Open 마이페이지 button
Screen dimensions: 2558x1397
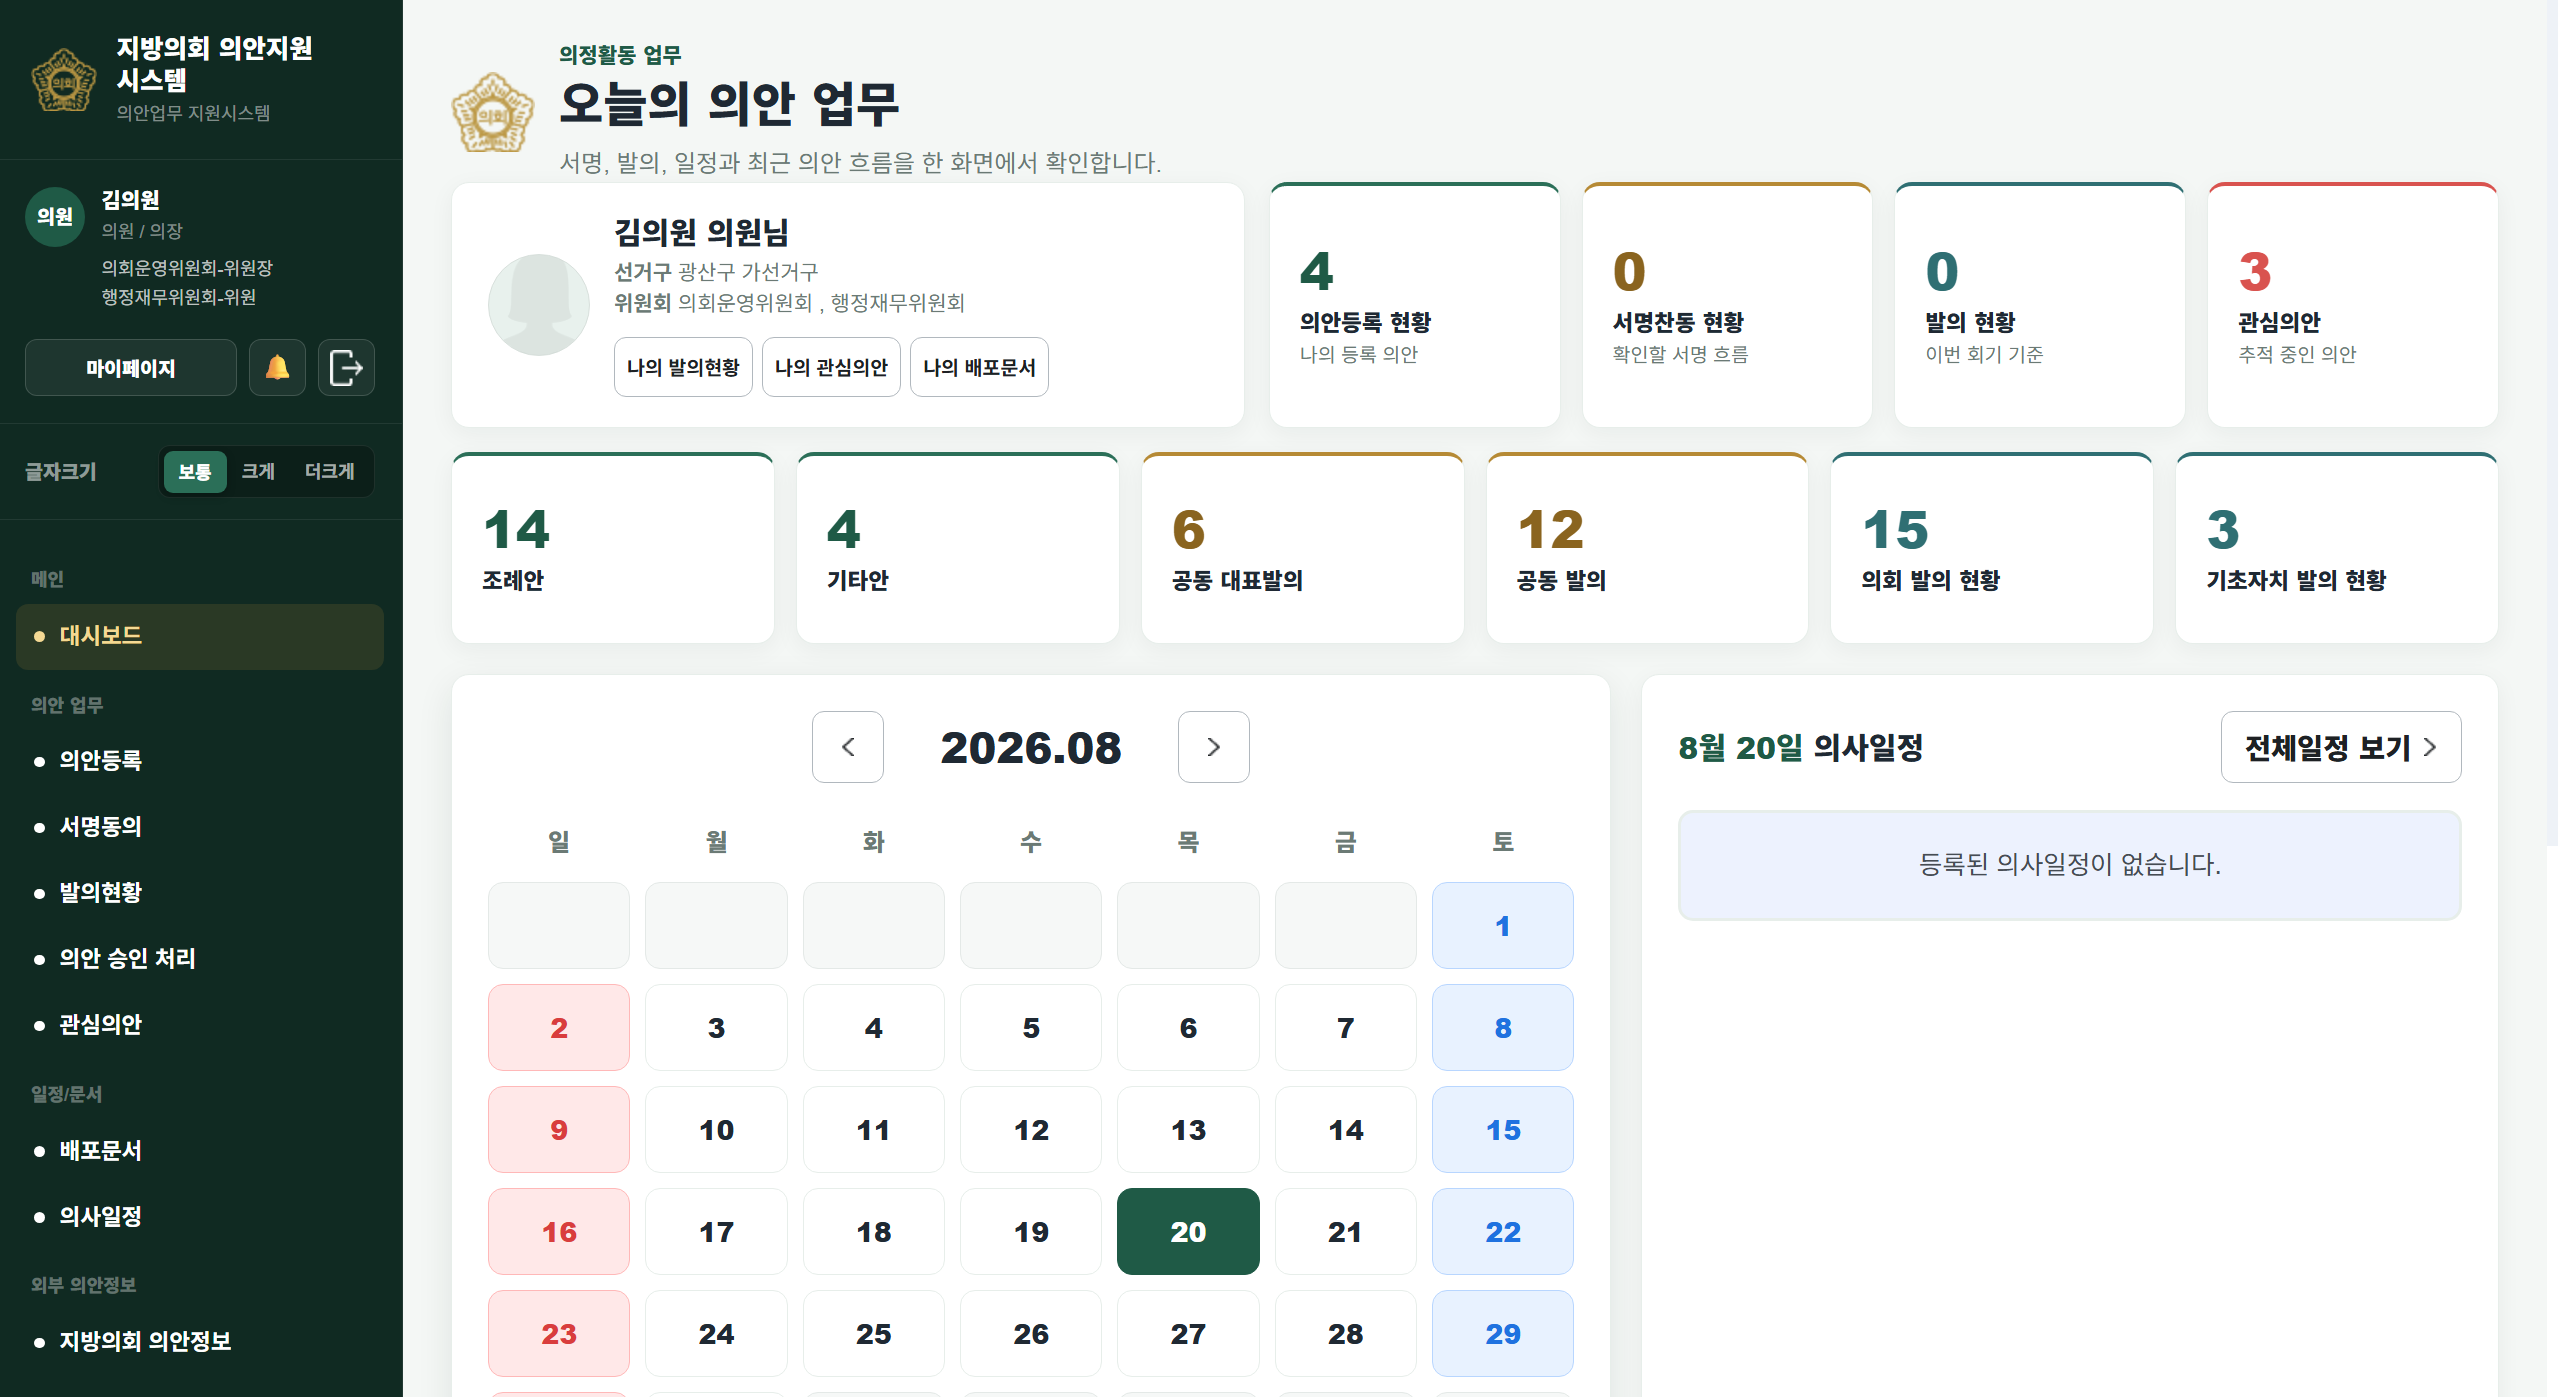pos(131,368)
